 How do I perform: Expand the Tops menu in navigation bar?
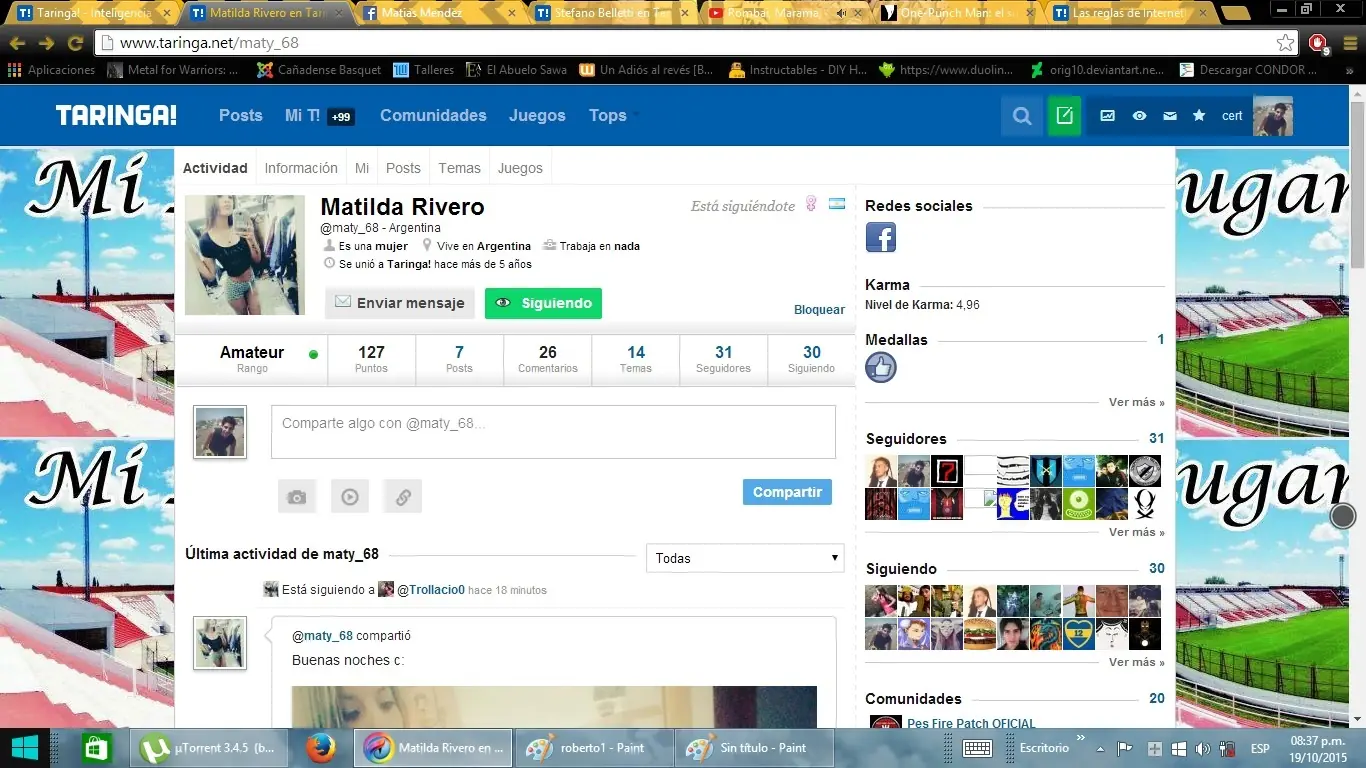[612, 116]
